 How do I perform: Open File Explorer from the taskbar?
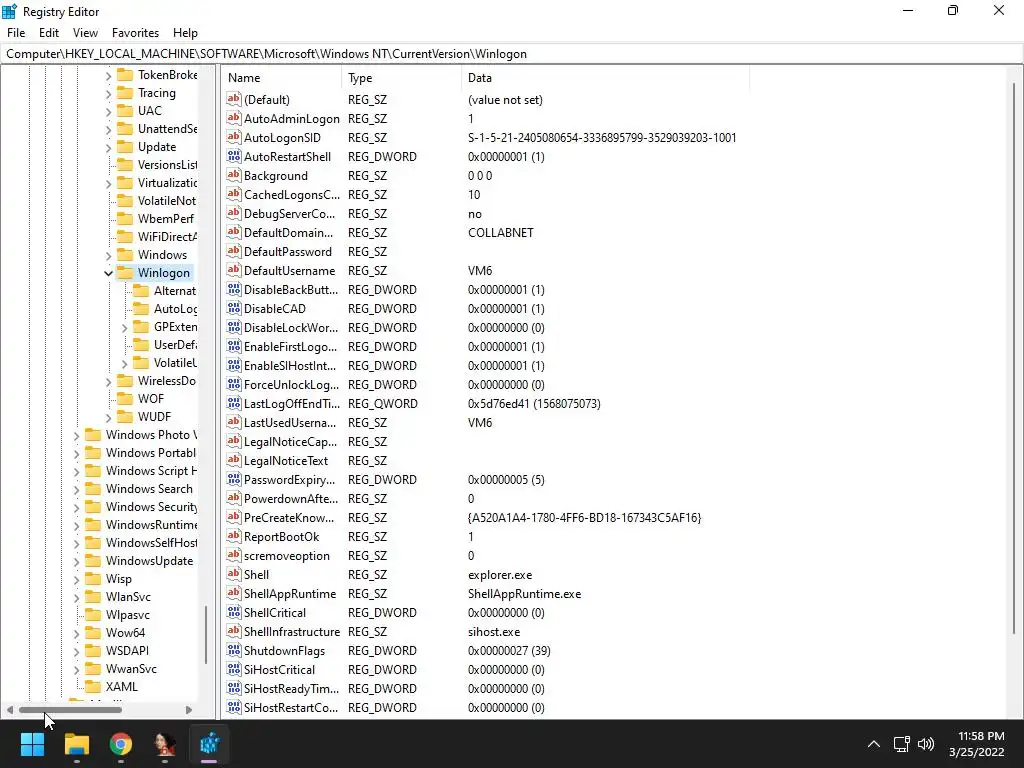pyautogui.click(x=76, y=743)
